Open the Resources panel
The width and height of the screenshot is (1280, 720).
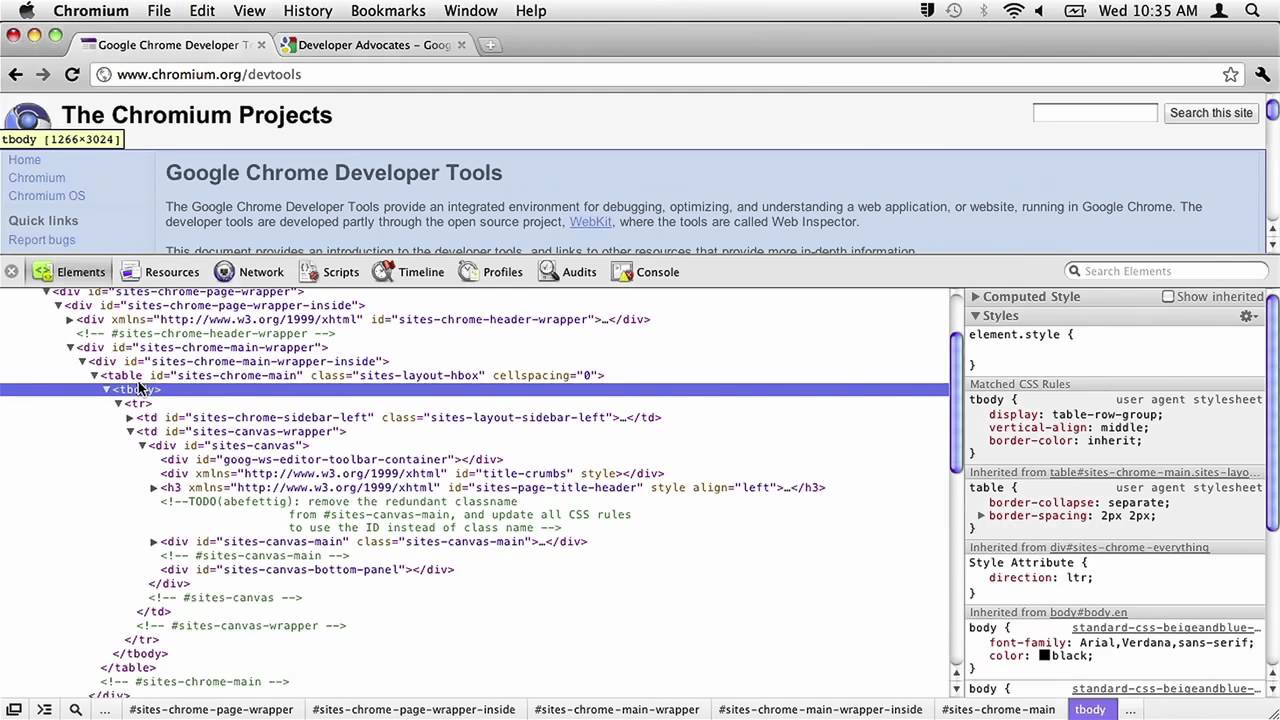tap(160, 272)
